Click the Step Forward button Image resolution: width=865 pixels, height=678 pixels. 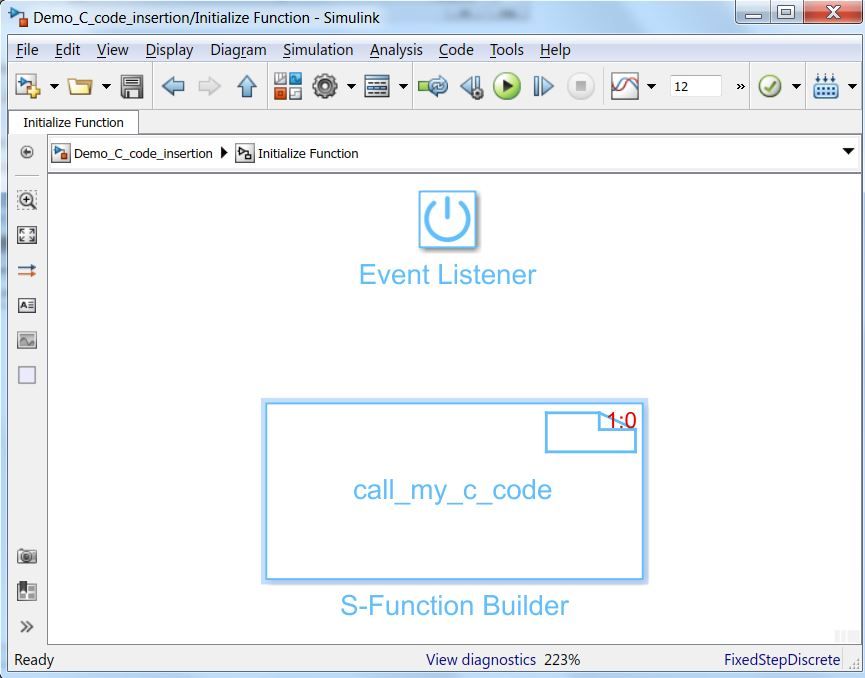543,86
